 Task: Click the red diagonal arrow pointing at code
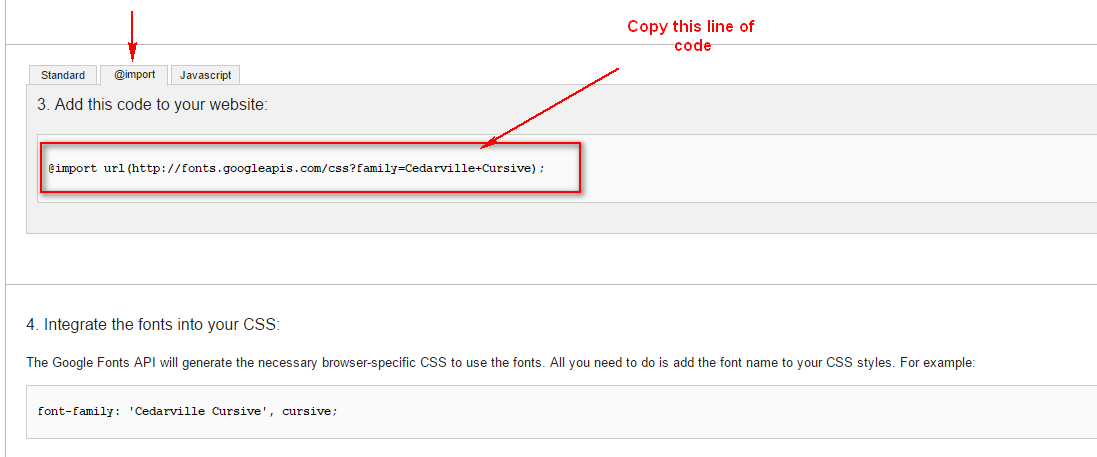[550, 107]
